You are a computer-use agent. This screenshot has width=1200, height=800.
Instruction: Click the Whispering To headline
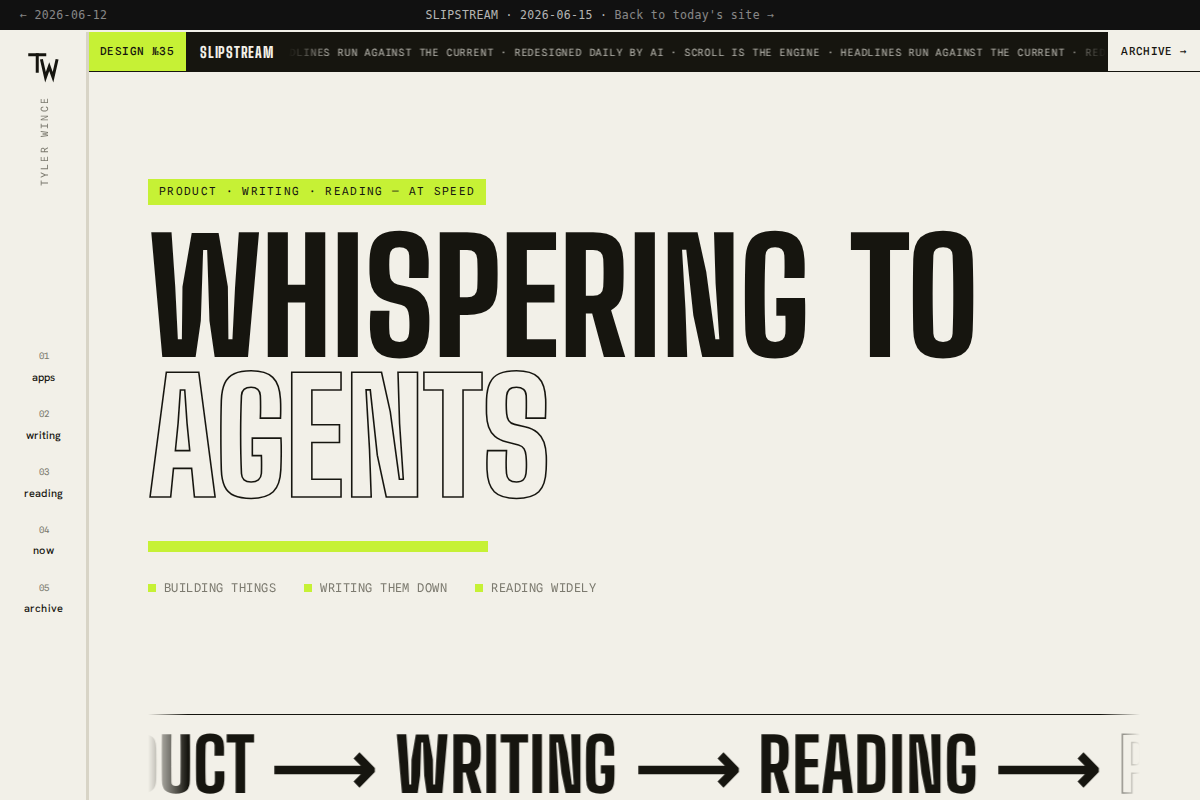[x=561, y=294]
